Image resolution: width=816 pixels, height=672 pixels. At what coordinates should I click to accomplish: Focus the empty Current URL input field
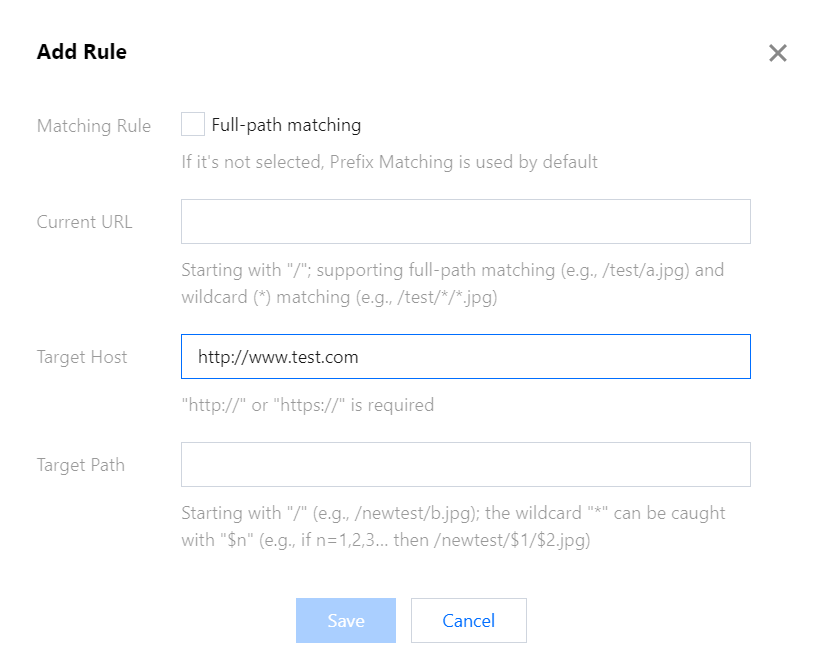pyautogui.click(x=465, y=222)
